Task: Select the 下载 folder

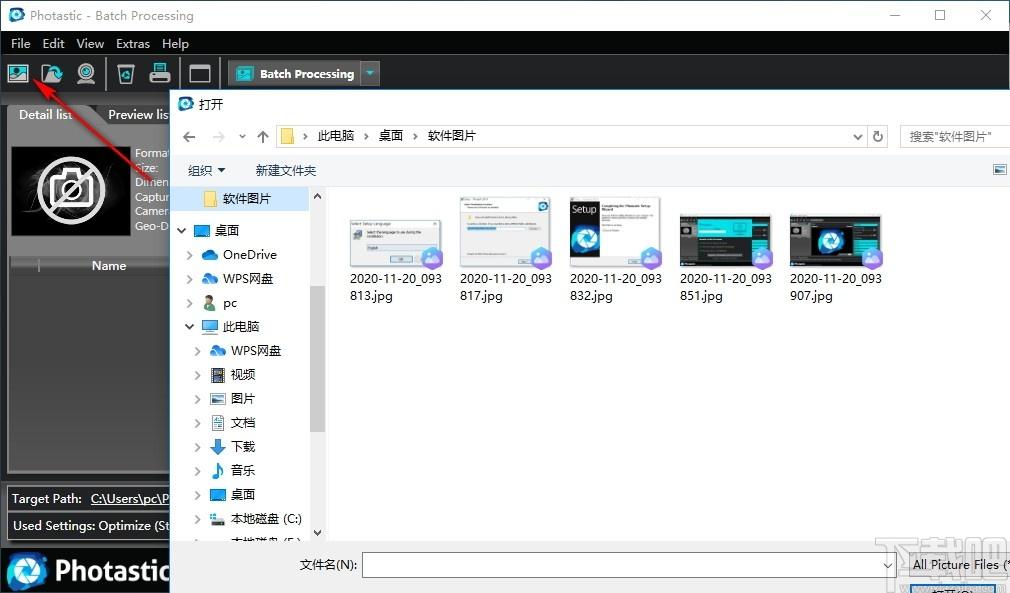Action: tap(242, 446)
